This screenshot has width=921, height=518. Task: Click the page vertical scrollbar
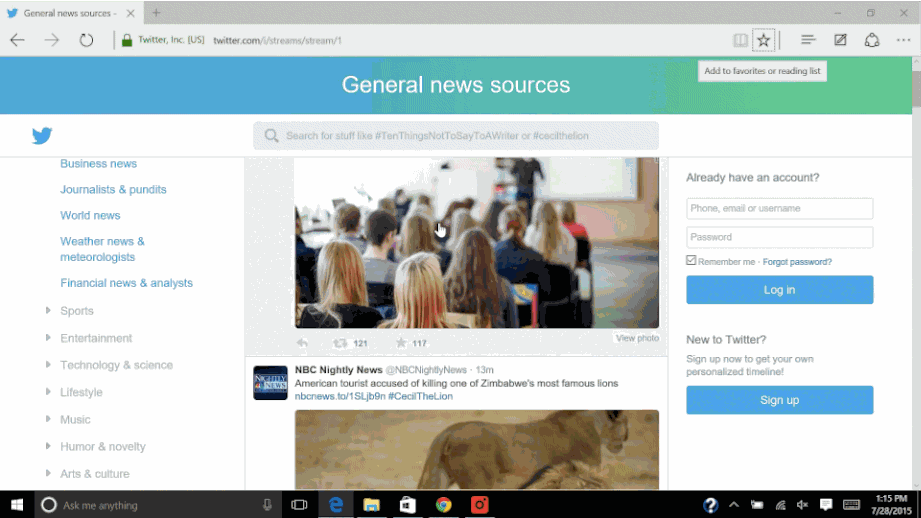916,273
